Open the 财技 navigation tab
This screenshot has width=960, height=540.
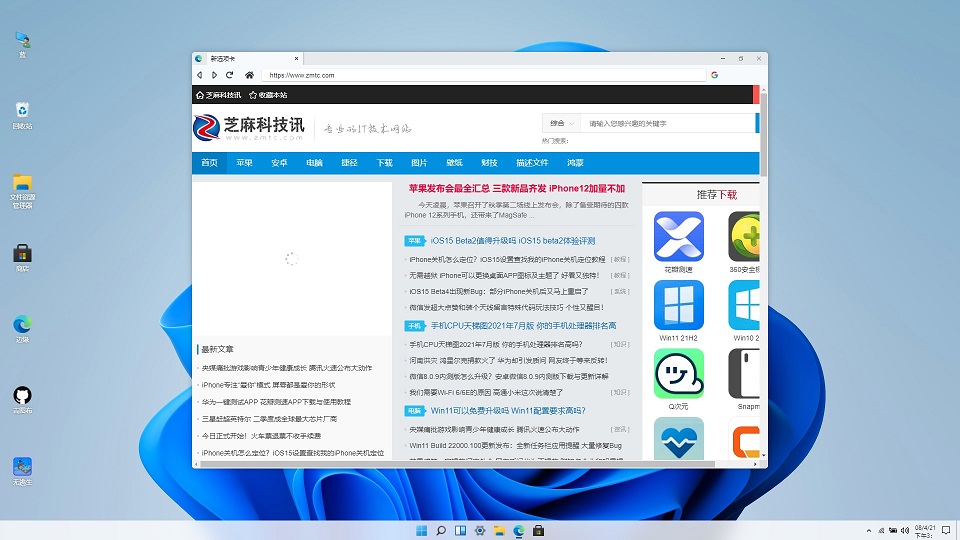click(x=489, y=163)
